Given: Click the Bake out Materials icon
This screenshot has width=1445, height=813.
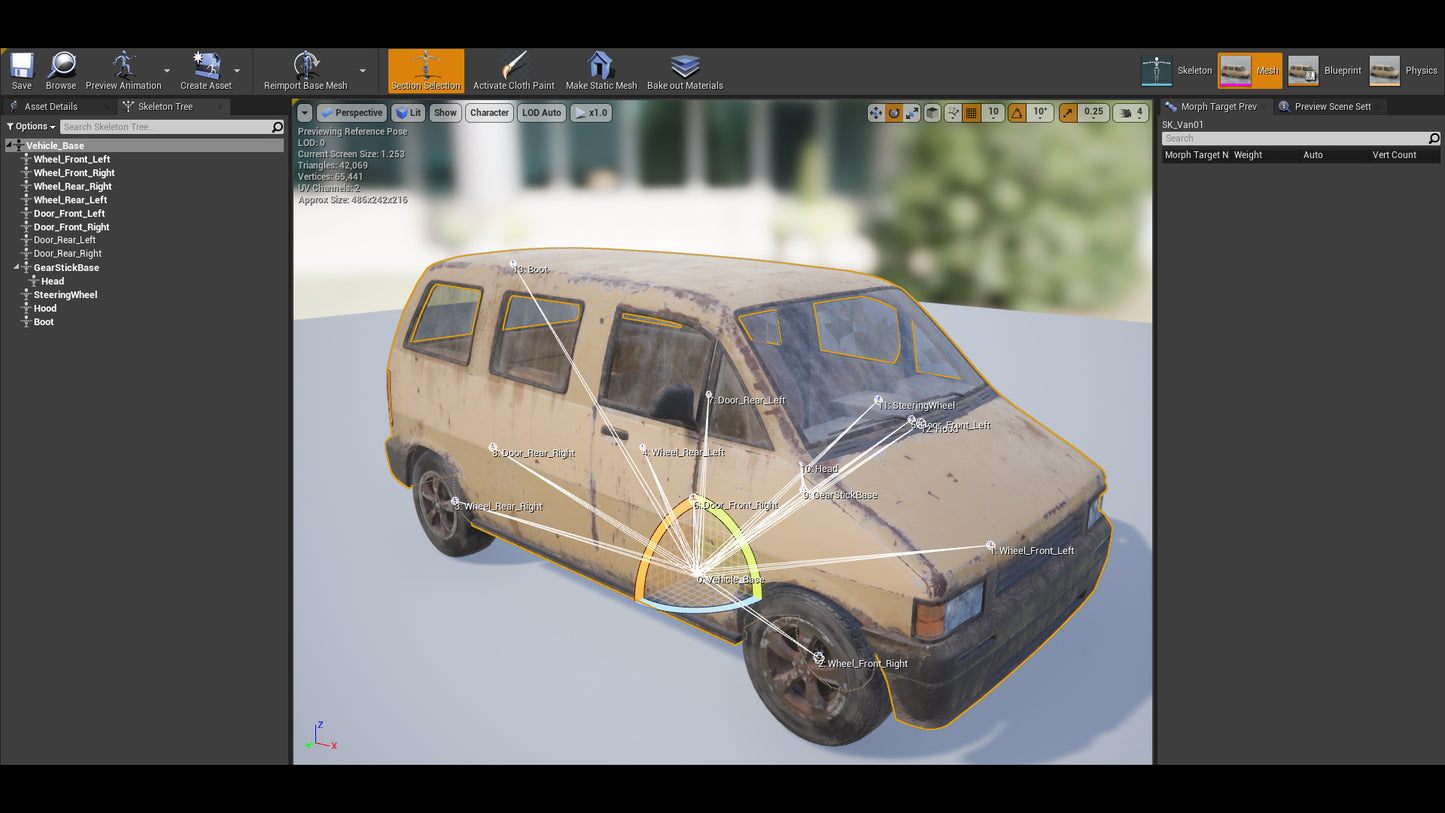Looking at the screenshot, I should pos(685,67).
